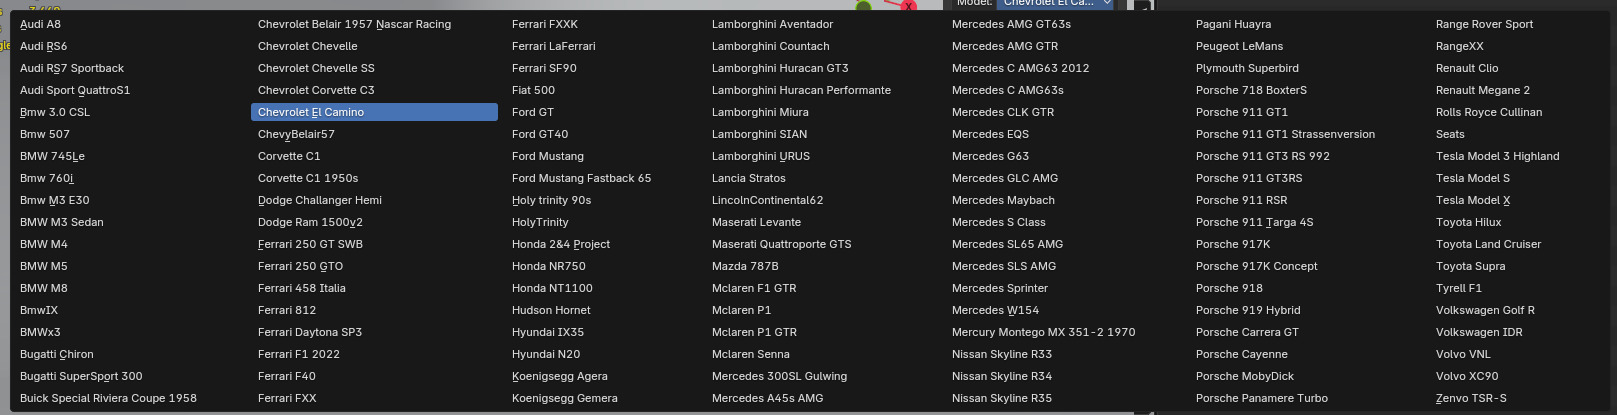Viewport: 1617px width, 415px height.
Task: Select Hyundai IX35
Action: coord(548,332)
